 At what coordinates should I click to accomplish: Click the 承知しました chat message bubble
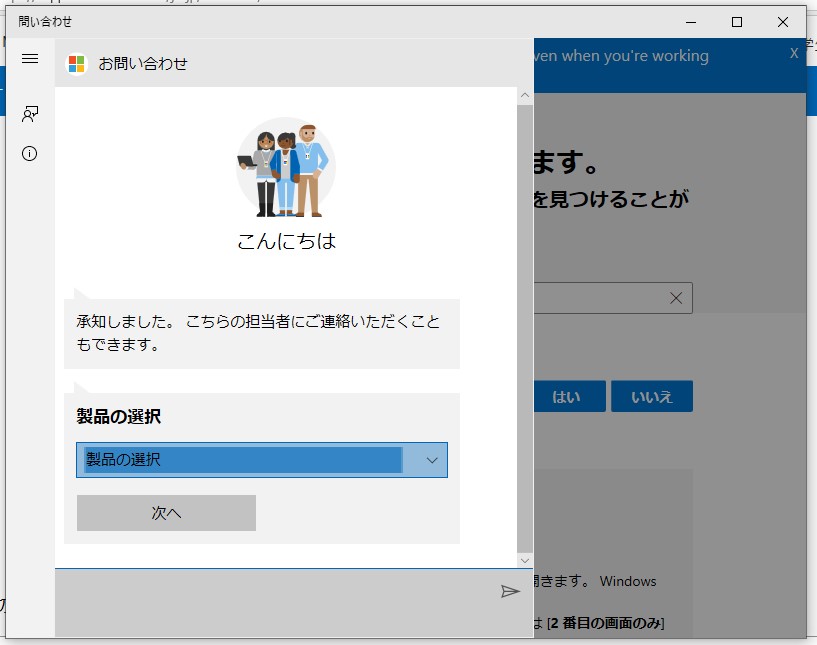[262, 332]
